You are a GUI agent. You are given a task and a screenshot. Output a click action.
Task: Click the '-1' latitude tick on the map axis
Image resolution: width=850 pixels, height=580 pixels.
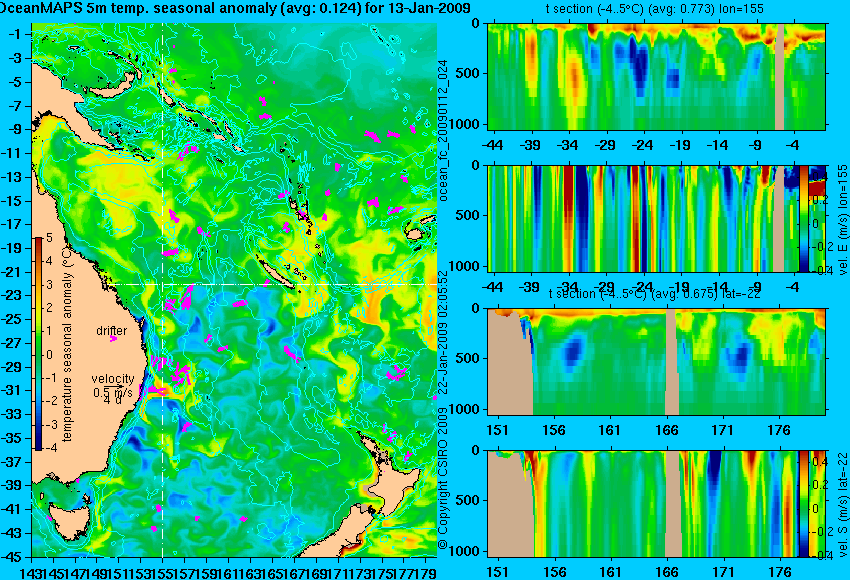click(x=15, y=34)
